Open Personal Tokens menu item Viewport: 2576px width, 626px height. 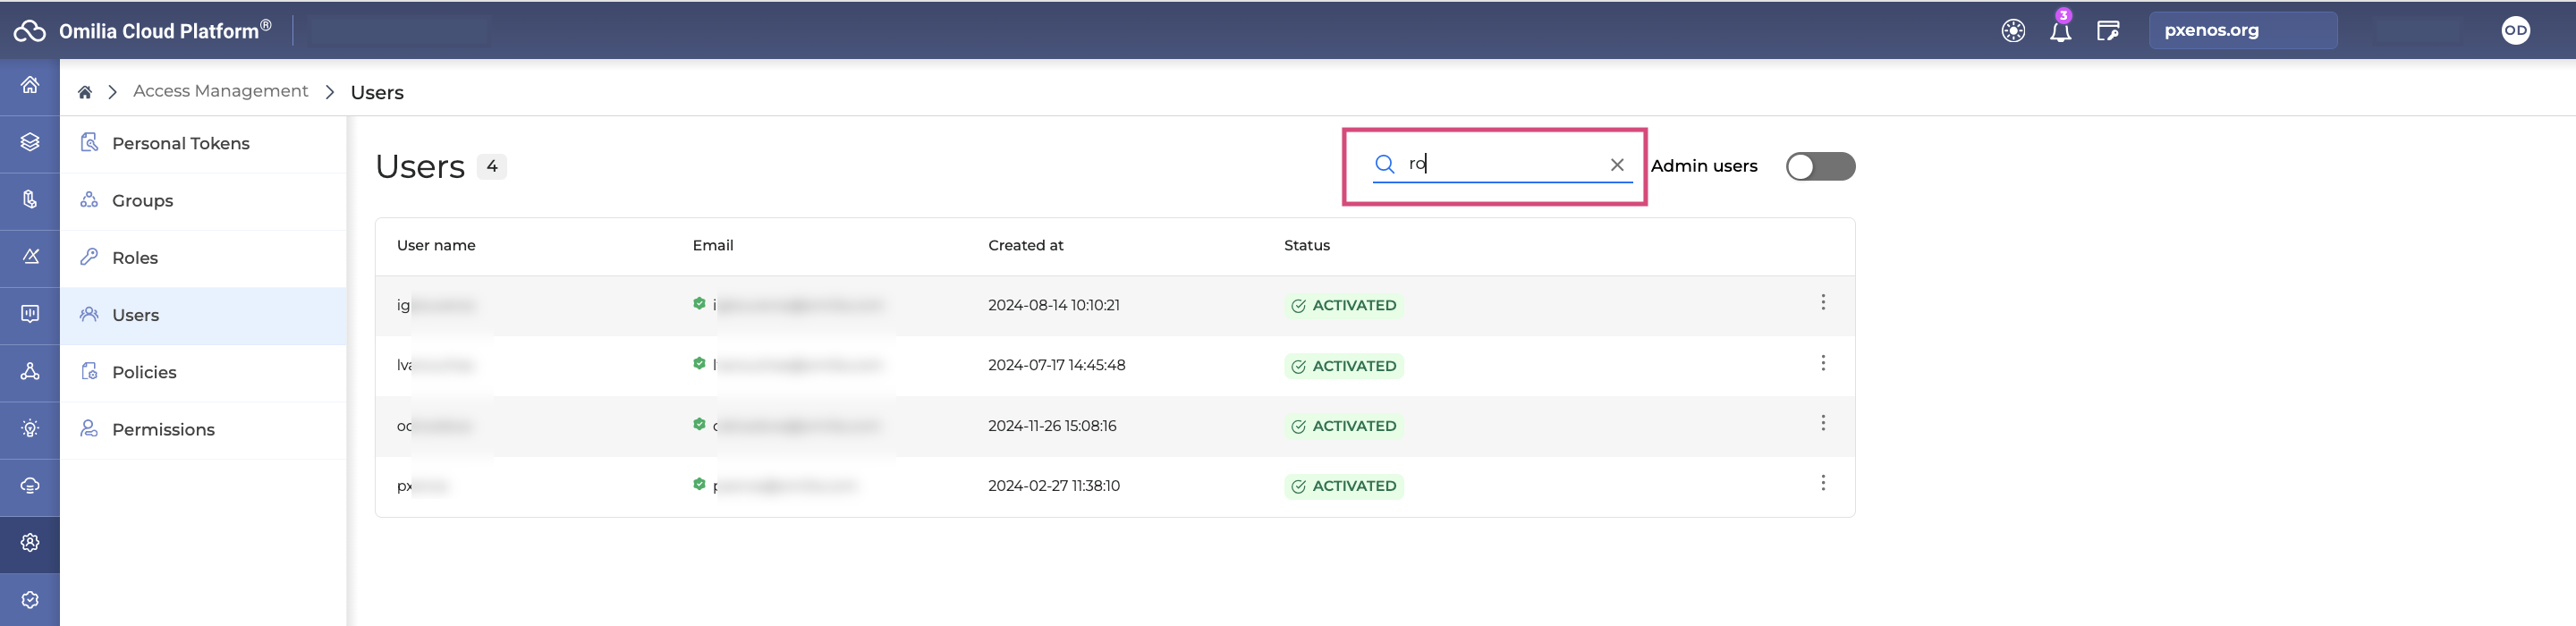coord(180,144)
